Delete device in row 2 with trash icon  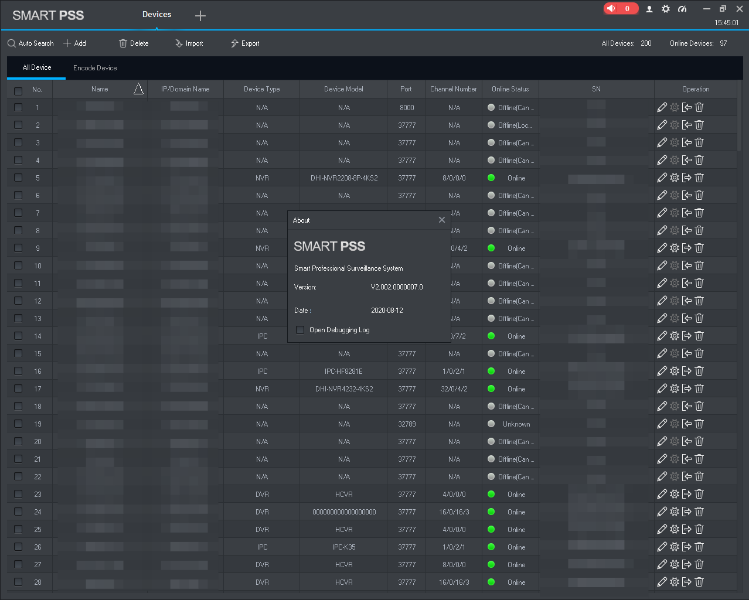[699, 125]
